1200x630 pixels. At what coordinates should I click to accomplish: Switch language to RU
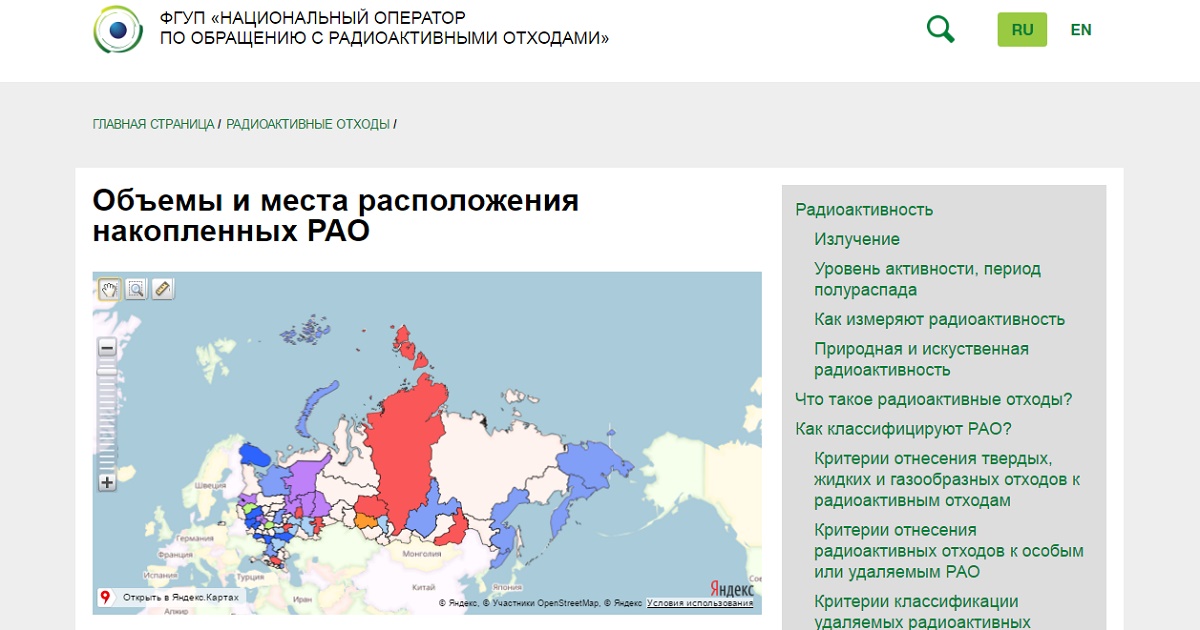(1022, 30)
